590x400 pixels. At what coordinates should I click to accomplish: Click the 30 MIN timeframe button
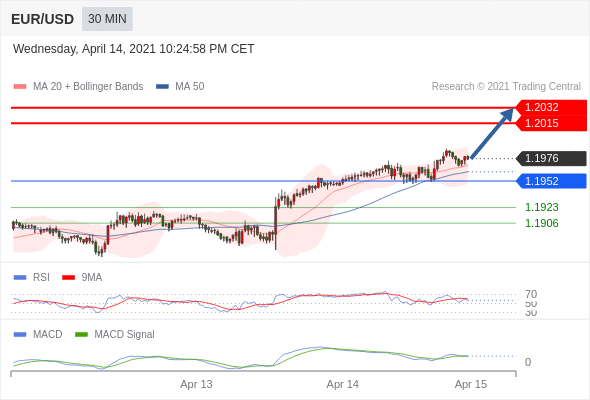tap(107, 19)
